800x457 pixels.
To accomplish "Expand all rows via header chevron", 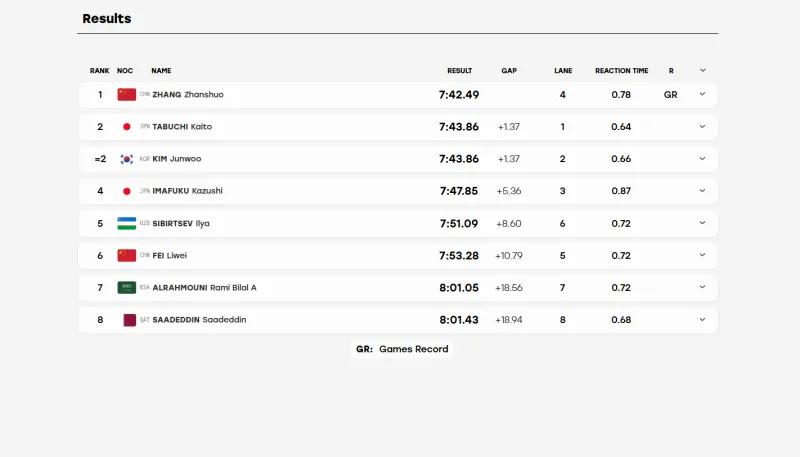I will [703, 70].
